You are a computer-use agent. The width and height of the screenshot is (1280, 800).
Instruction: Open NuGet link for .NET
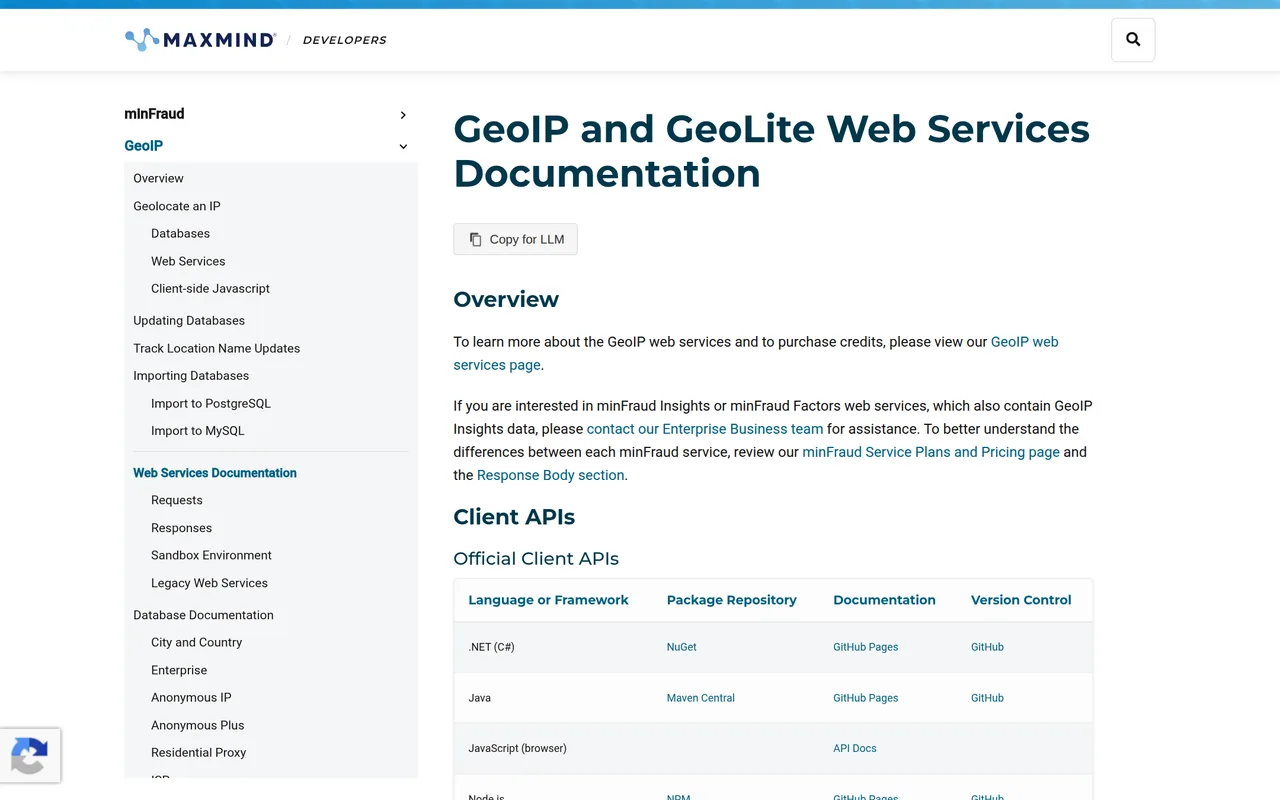click(x=682, y=647)
